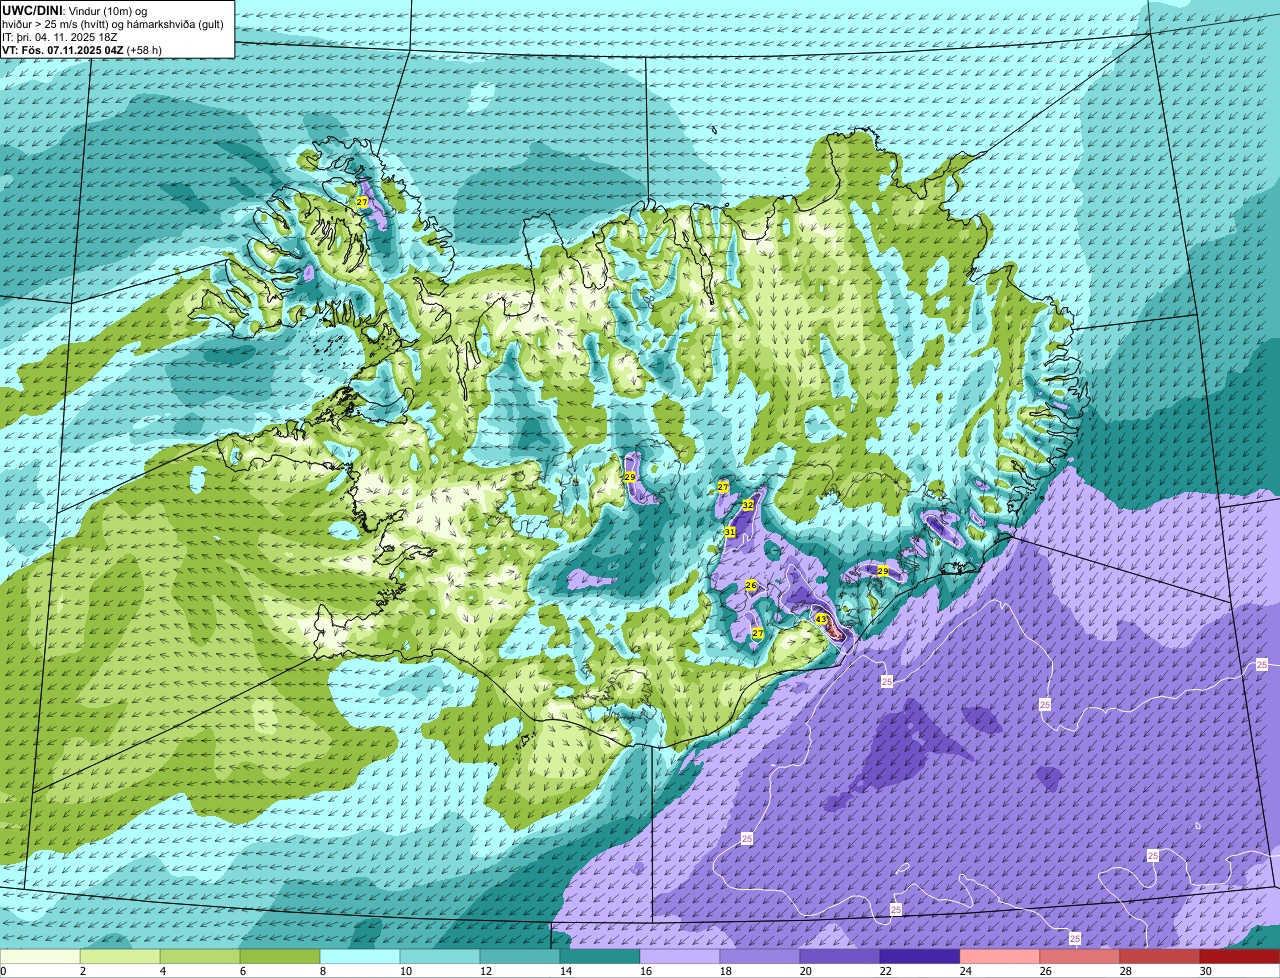Click the legend tick label 24

coord(965,971)
